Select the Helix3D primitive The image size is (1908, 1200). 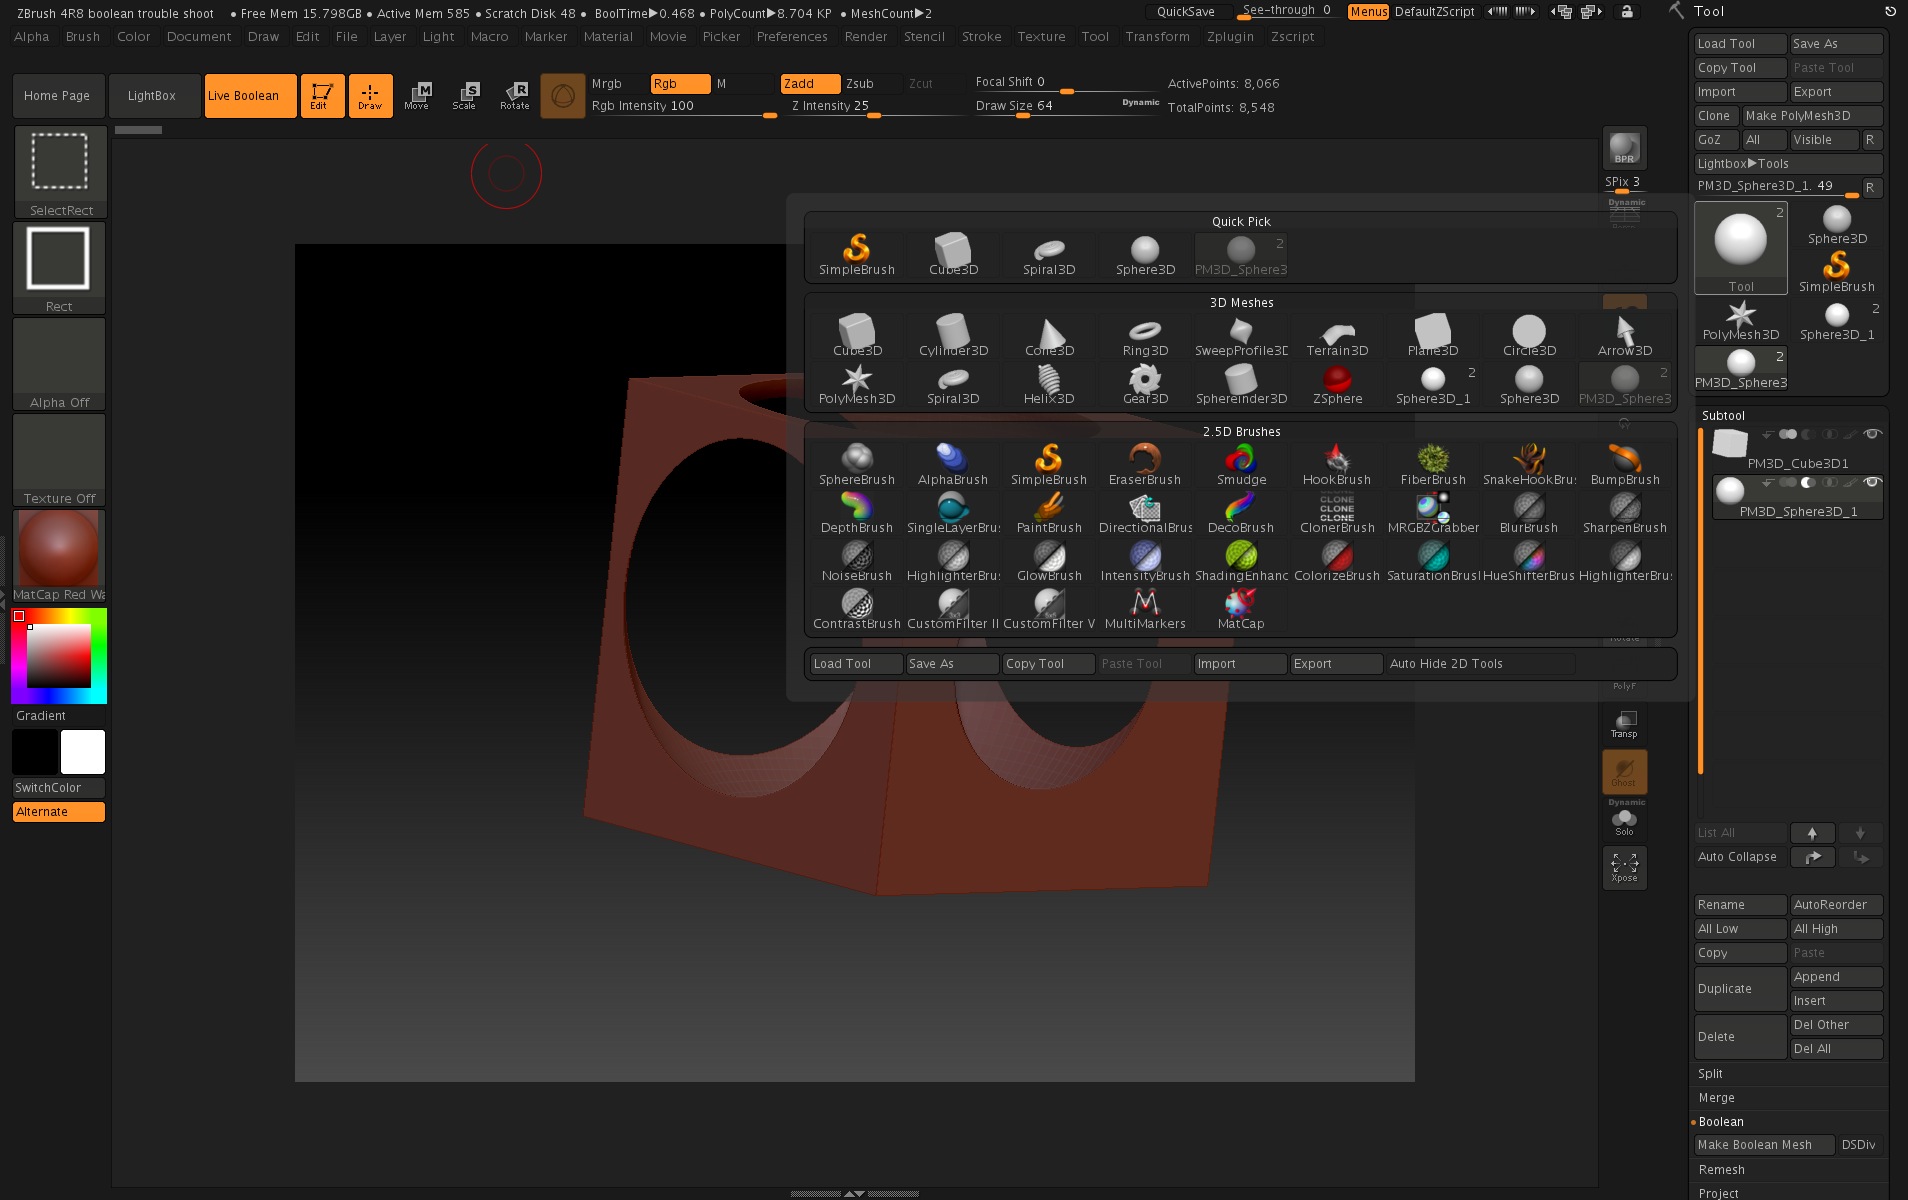(1049, 384)
